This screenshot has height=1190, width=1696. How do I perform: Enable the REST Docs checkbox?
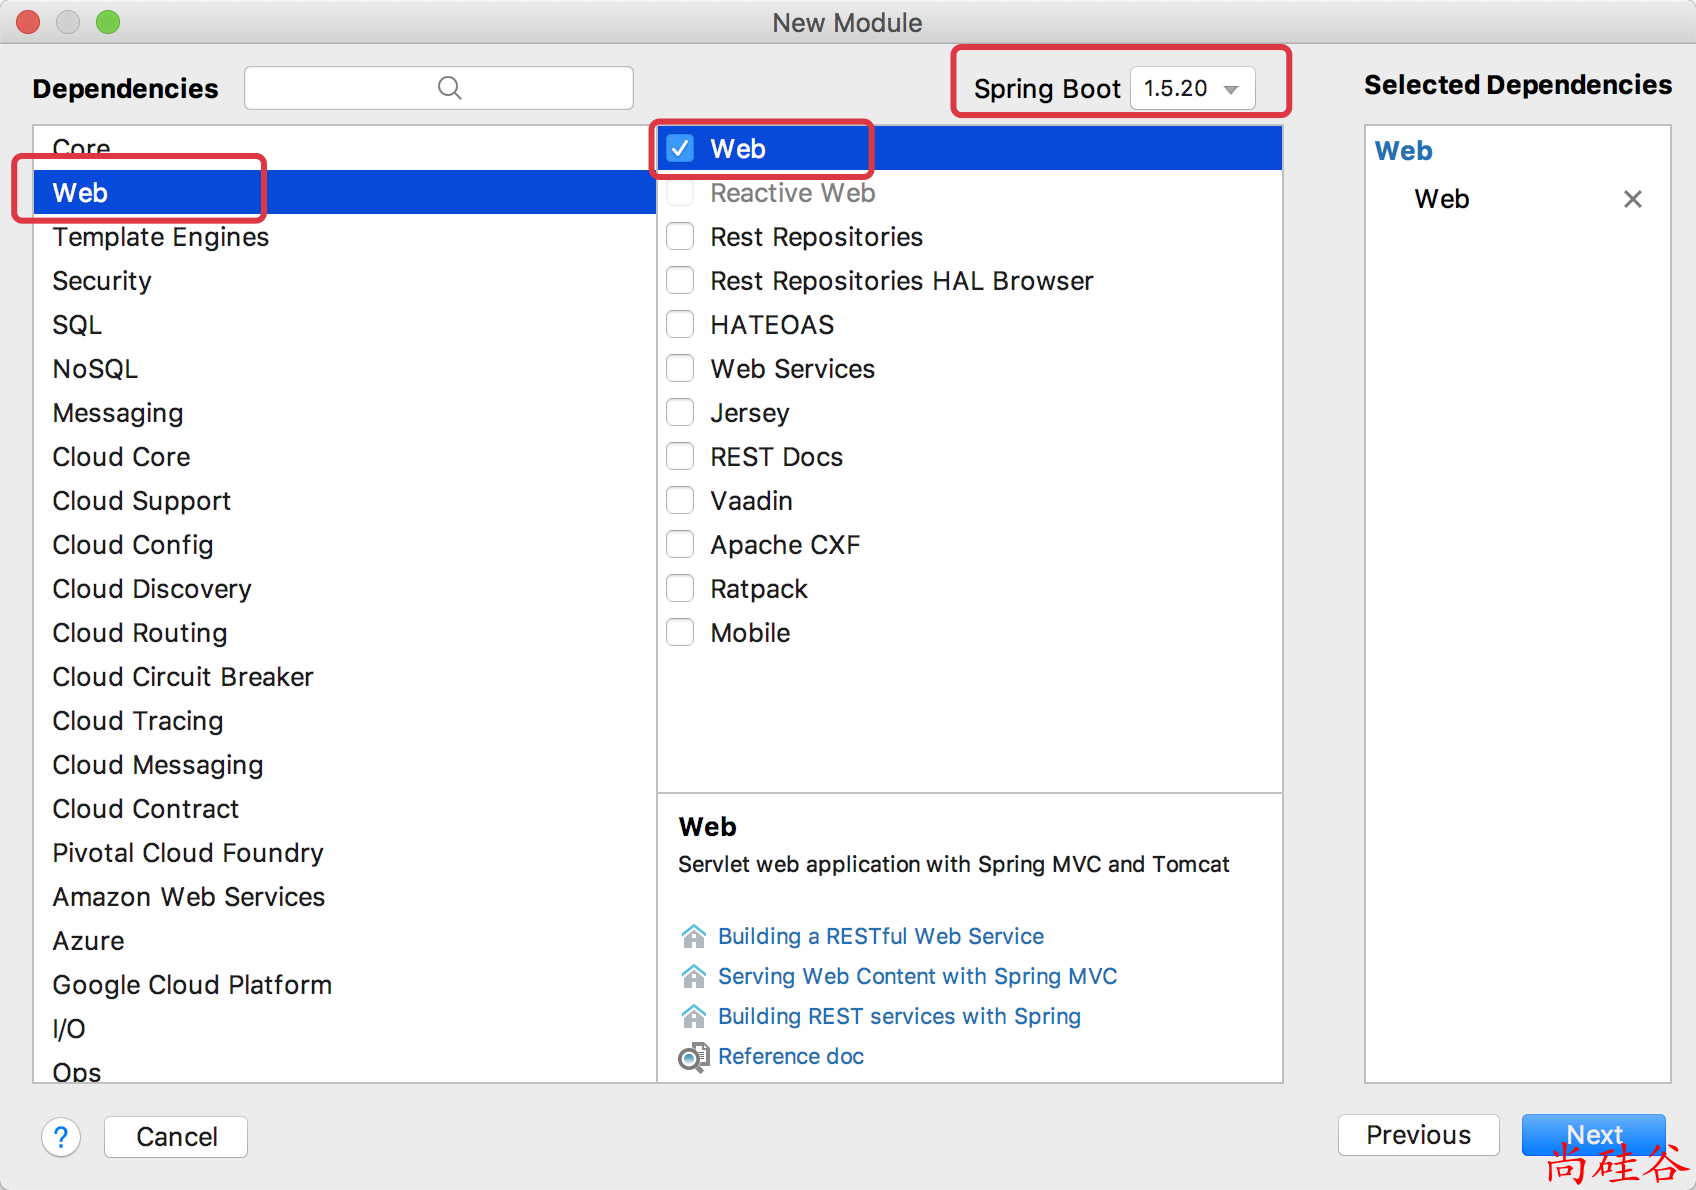[681, 457]
